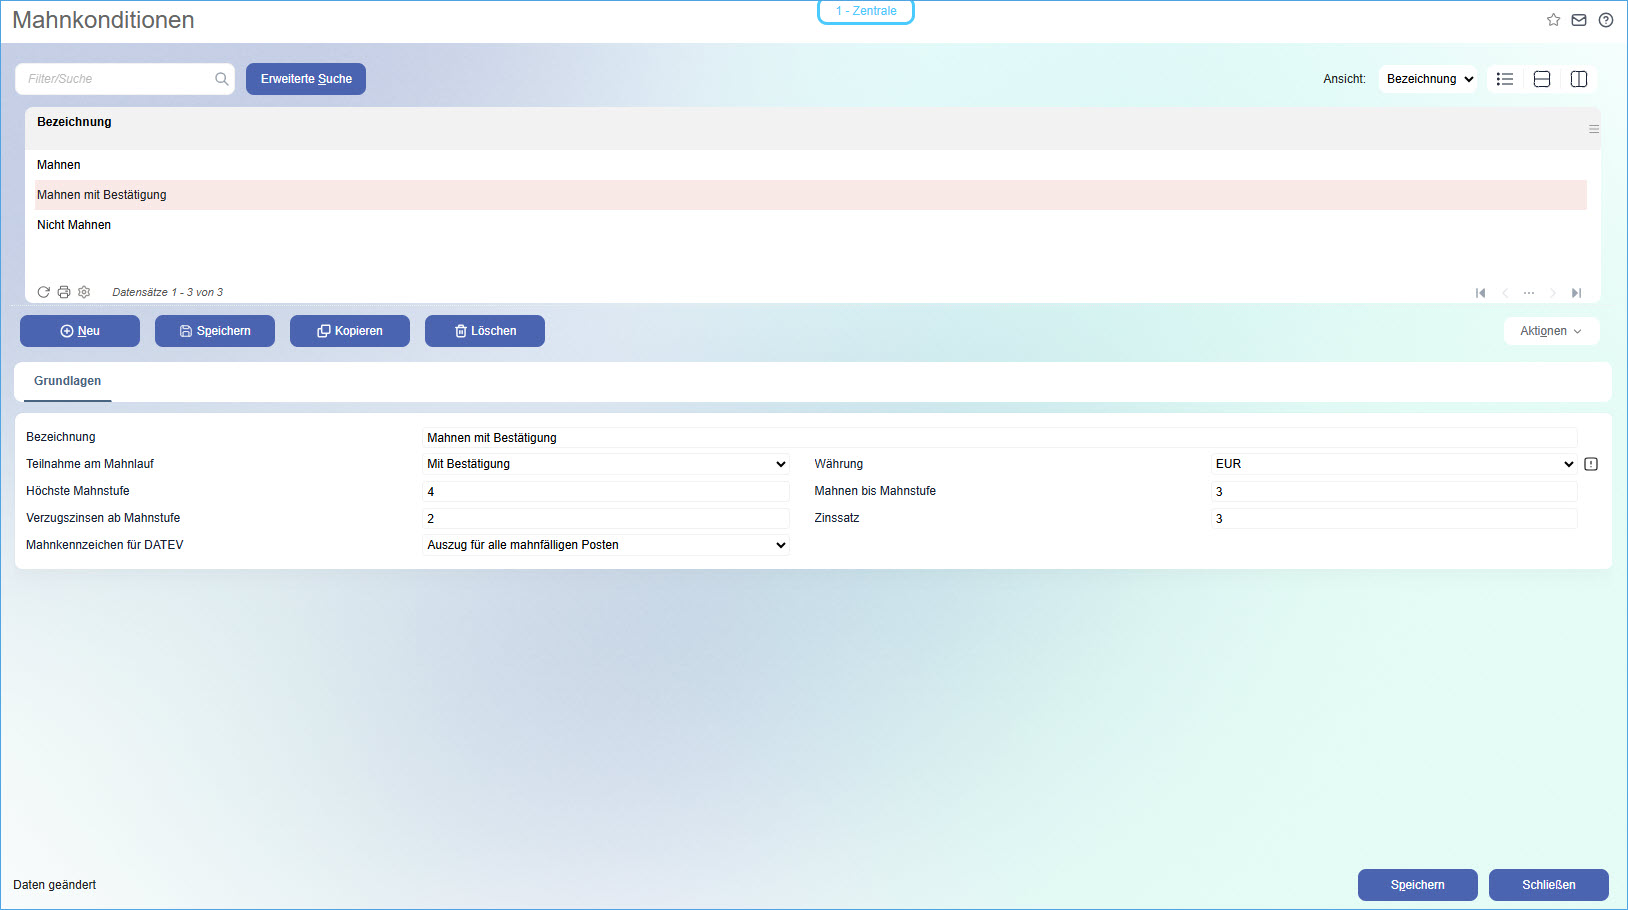Open the mail envelope icon
This screenshot has height=910, width=1628.
[1579, 20]
